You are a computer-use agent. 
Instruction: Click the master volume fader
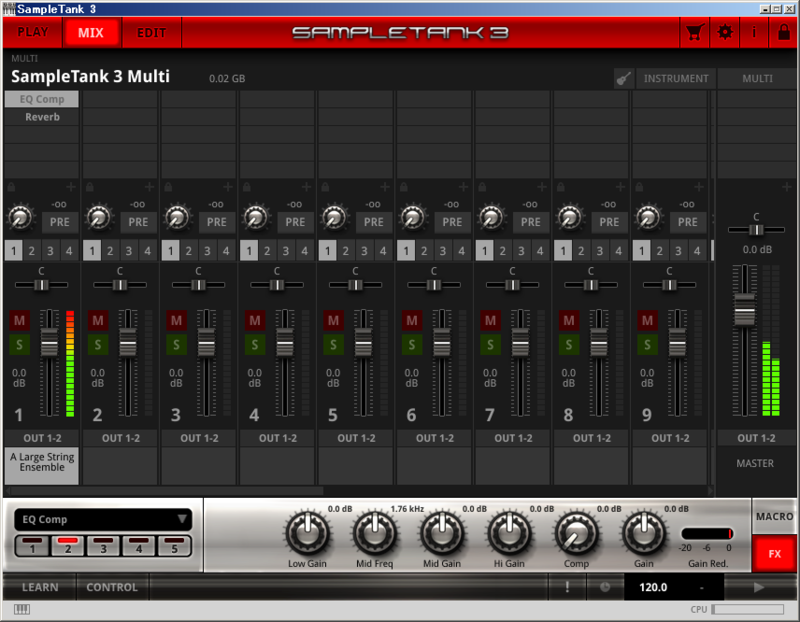pyautogui.click(x=745, y=310)
